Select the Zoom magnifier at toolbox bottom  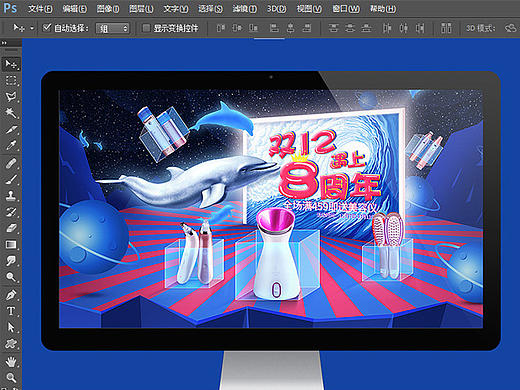11,378
